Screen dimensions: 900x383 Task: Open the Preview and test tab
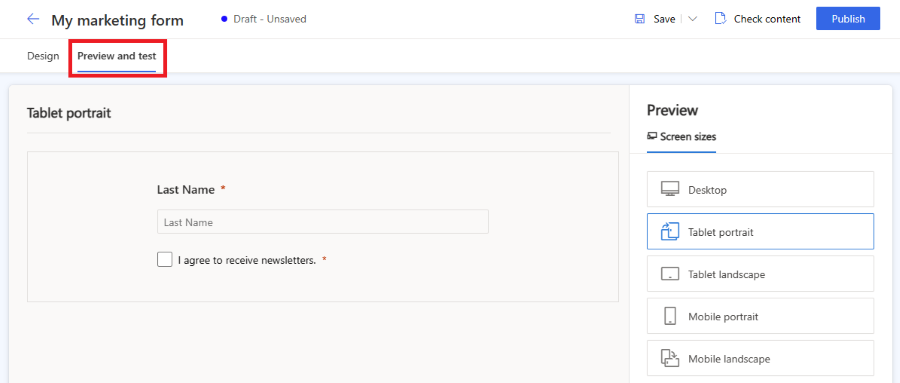(117, 56)
